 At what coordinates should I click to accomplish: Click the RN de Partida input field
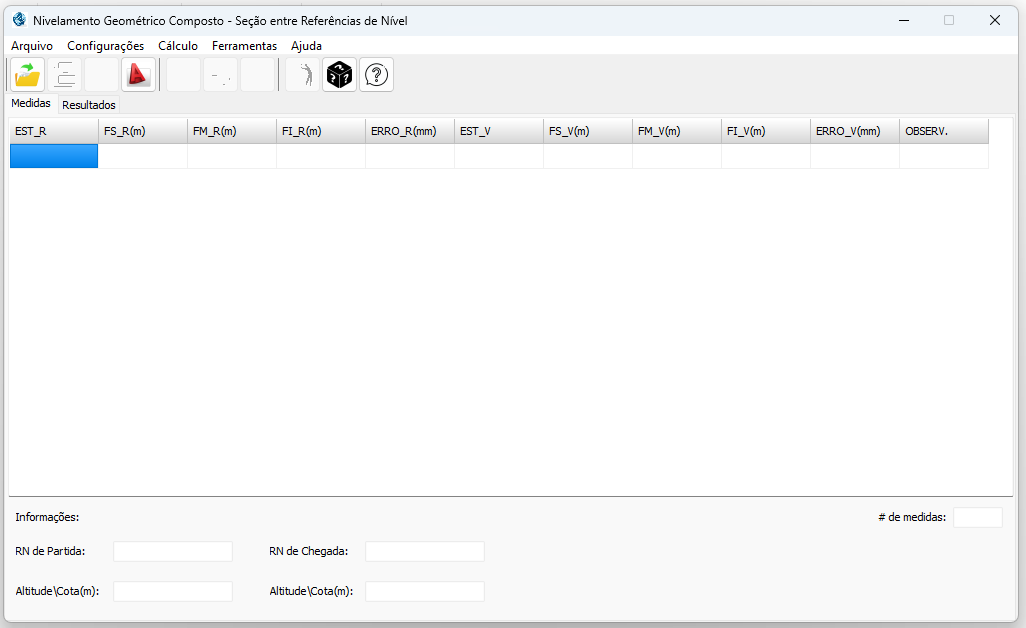tap(172, 551)
